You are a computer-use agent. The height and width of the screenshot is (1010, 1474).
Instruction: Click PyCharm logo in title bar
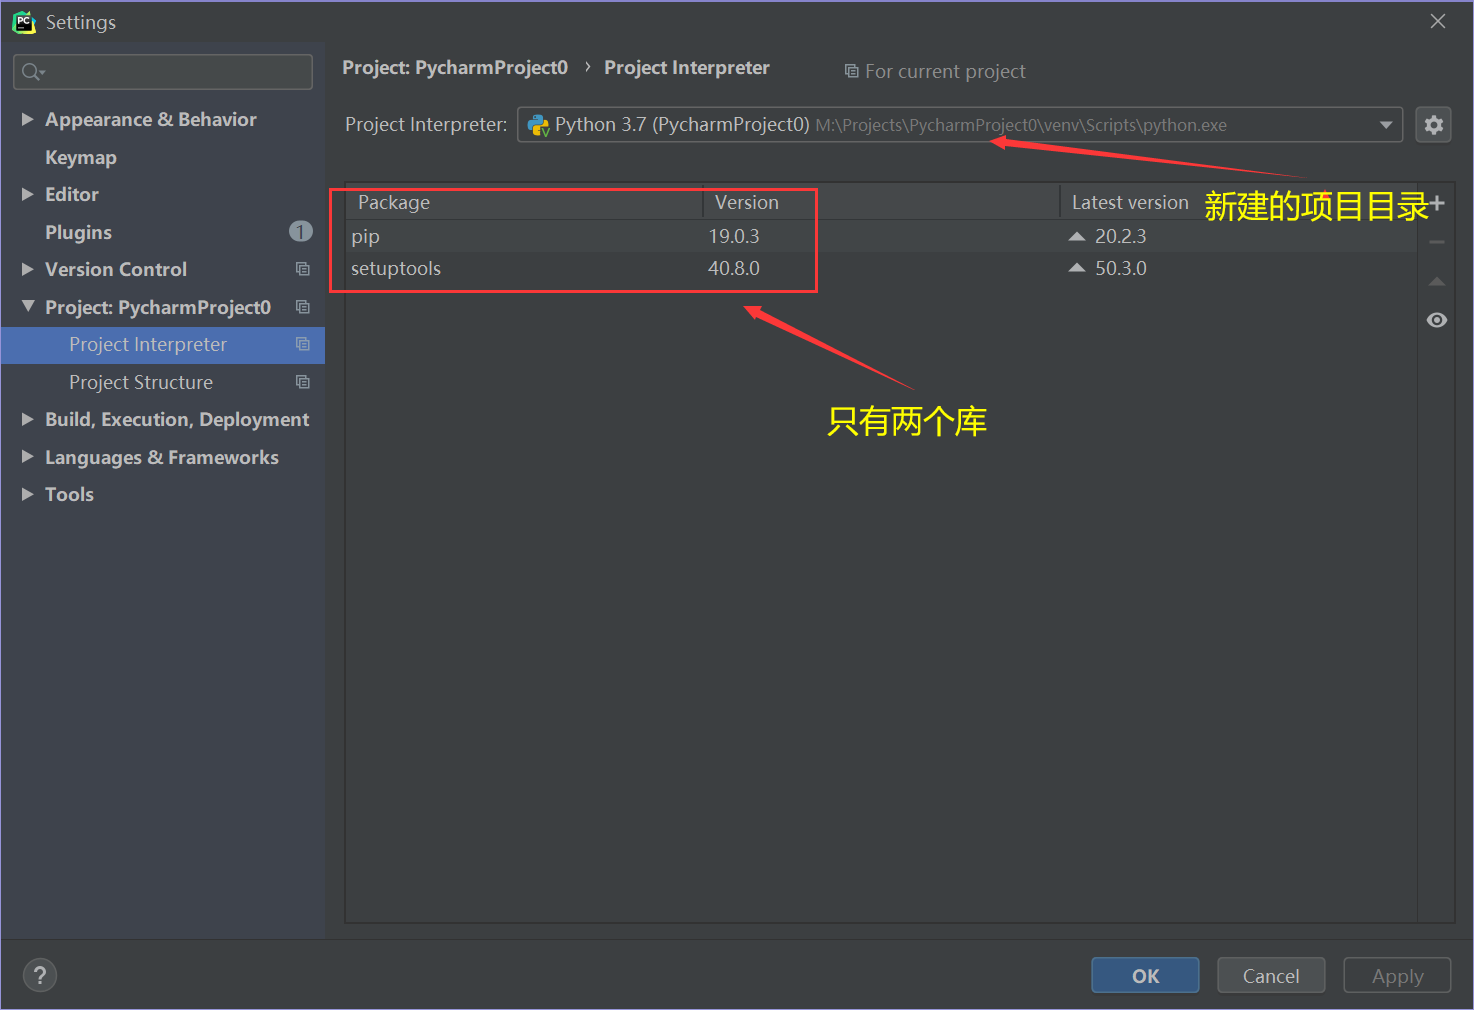click(24, 22)
